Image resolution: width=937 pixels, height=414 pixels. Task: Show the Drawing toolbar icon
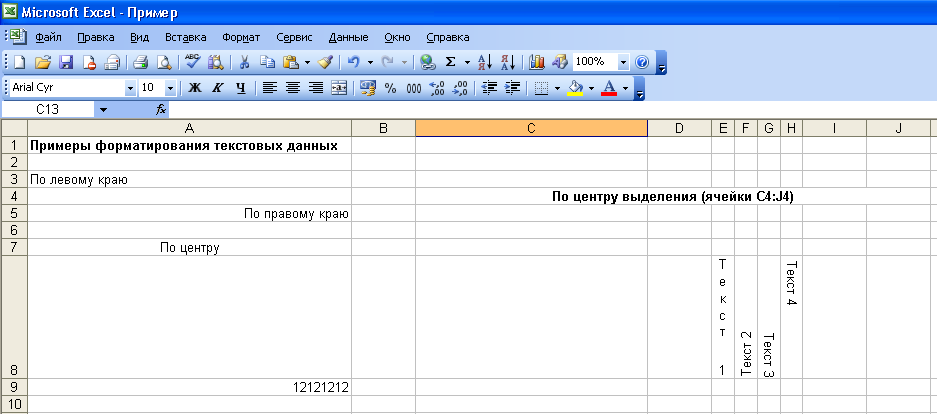click(x=559, y=62)
